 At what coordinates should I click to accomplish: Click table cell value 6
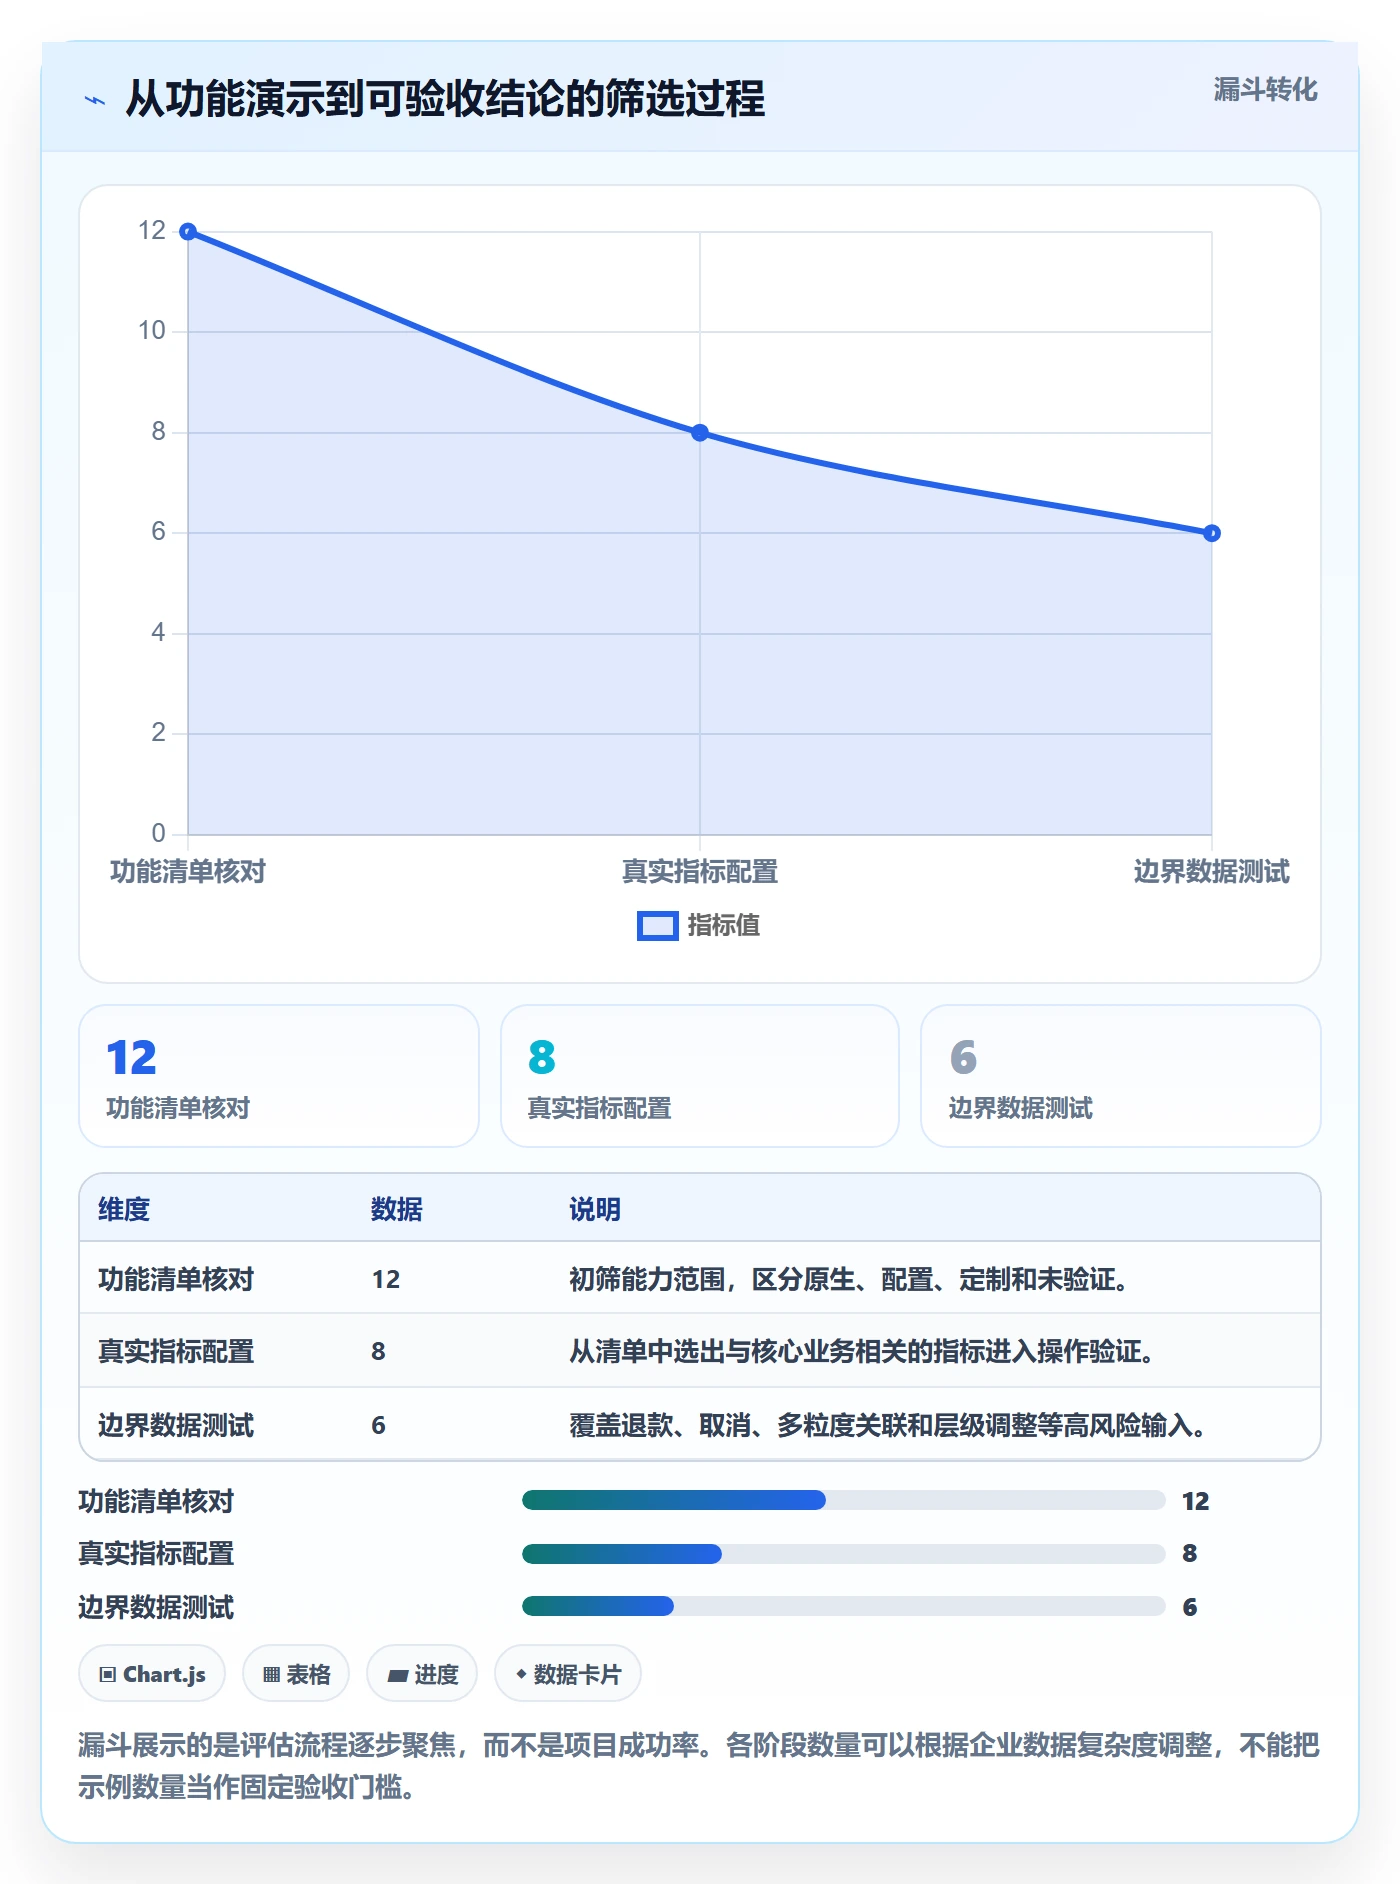(378, 1425)
